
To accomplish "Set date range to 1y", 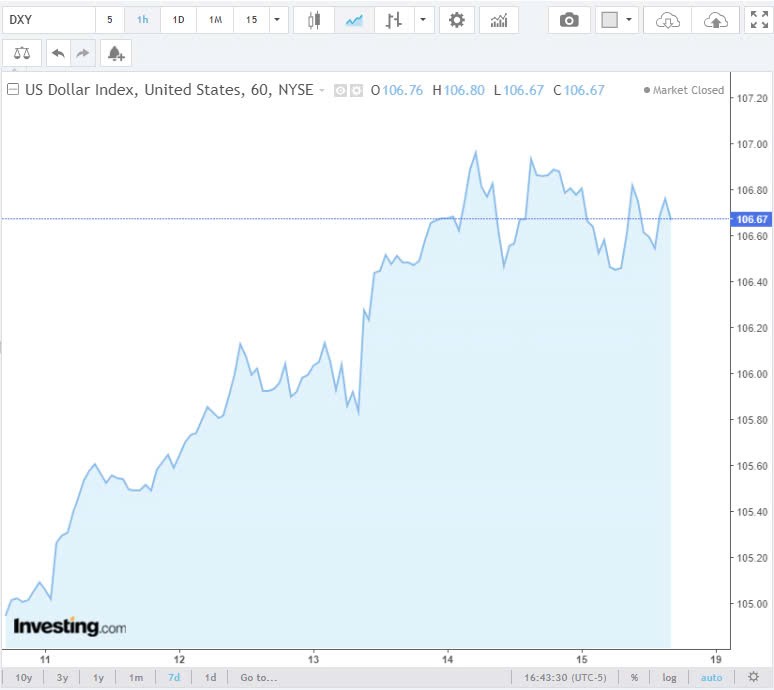I will (99, 678).
